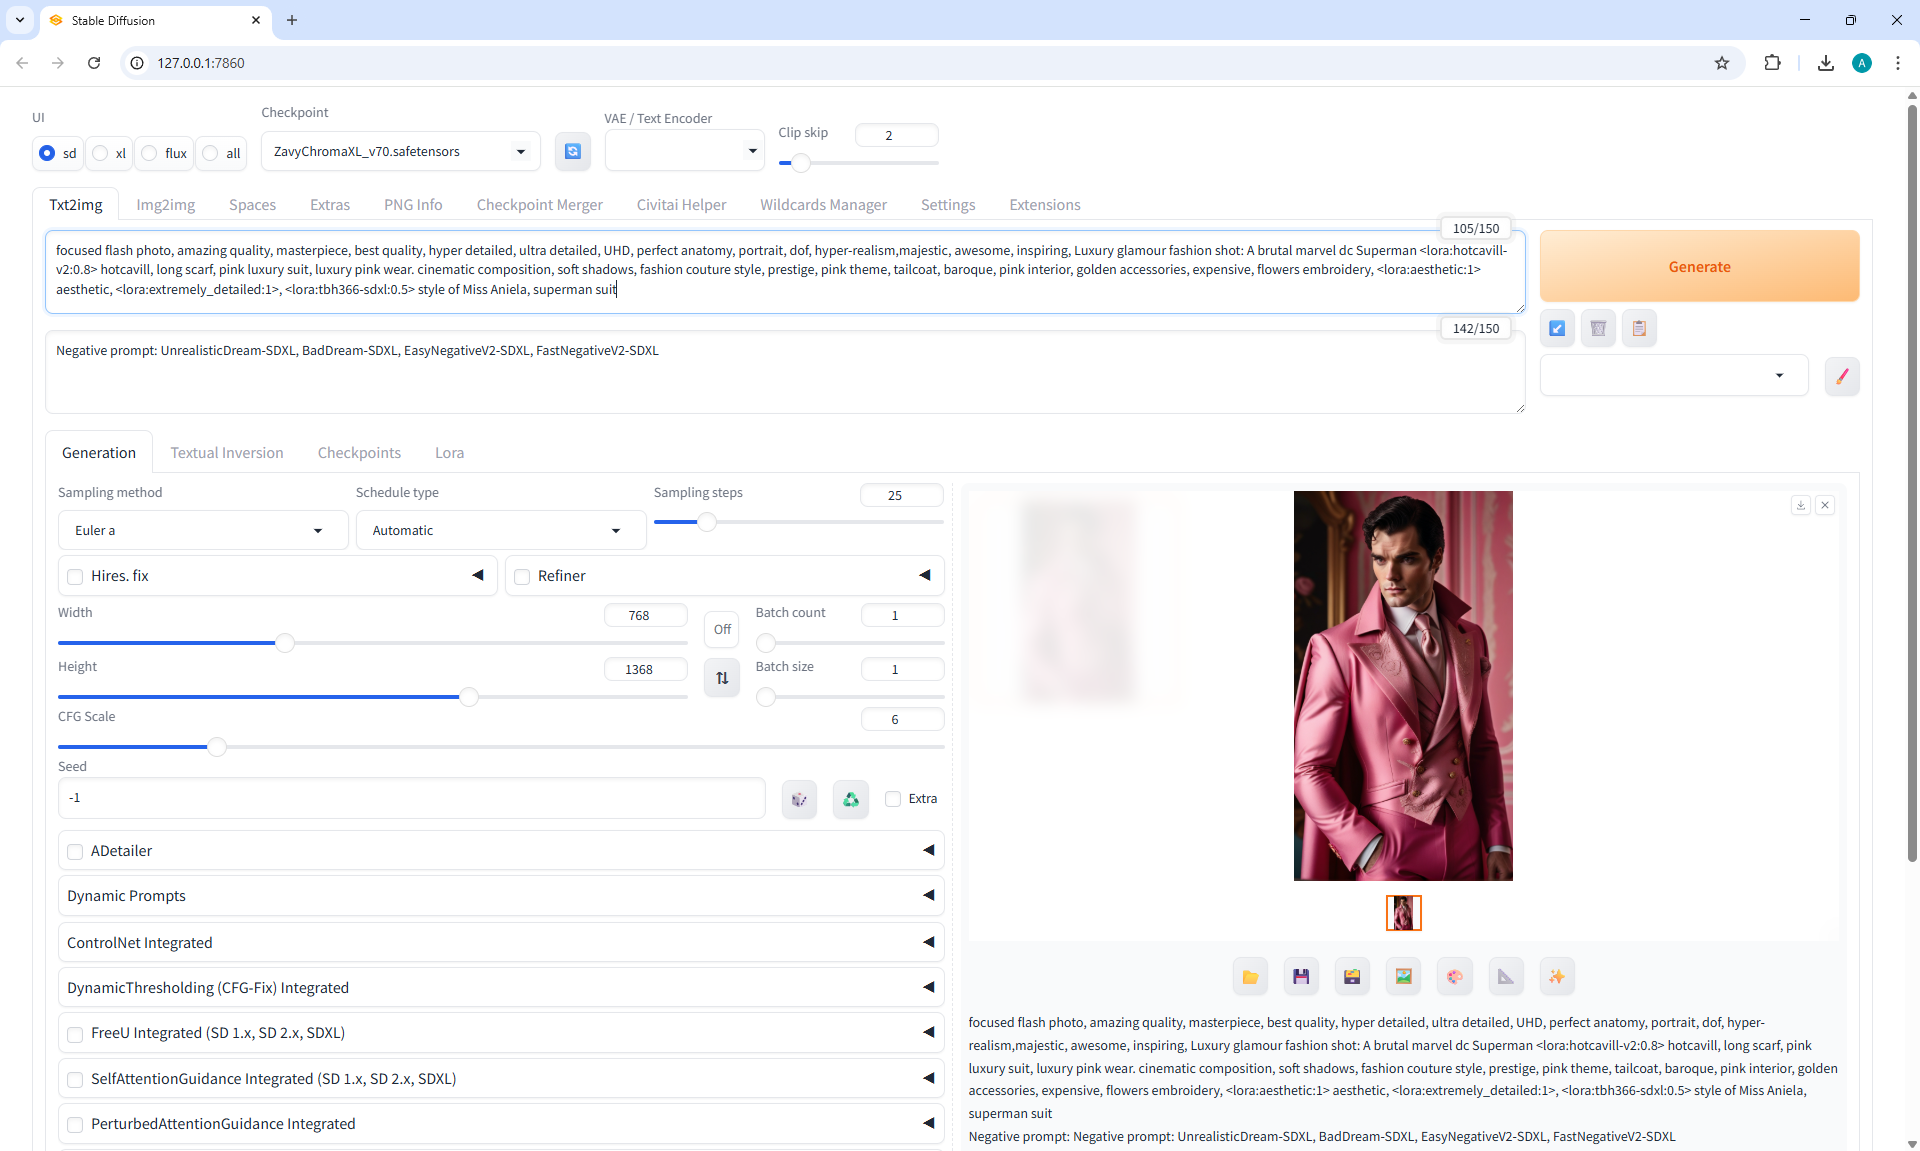Click the refresh checkpoint list icon
The width and height of the screenshot is (1920, 1151).
572,151
